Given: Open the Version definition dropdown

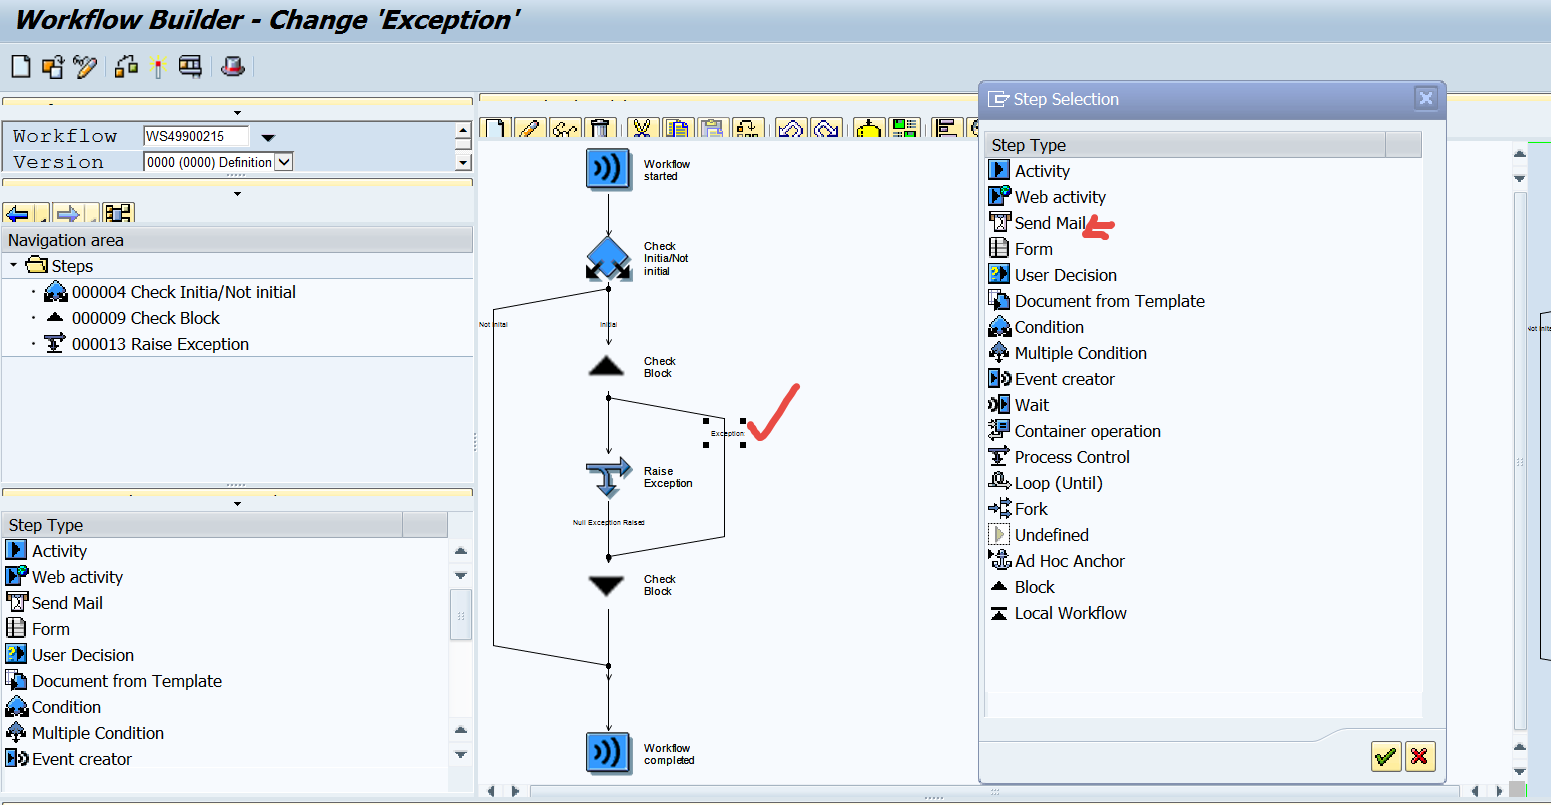Looking at the screenshot, I should 284,162.
